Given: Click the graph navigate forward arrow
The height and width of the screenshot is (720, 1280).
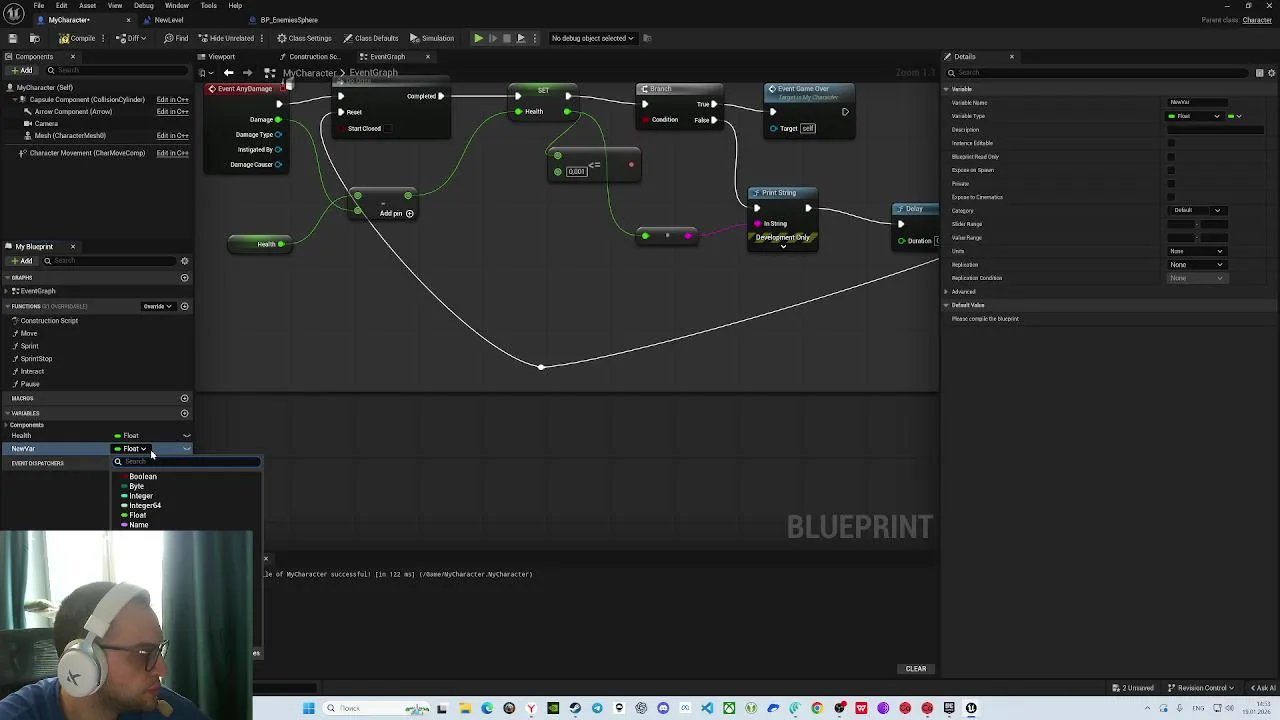Looking at the screenshot, I should click(x=248, y=72).
